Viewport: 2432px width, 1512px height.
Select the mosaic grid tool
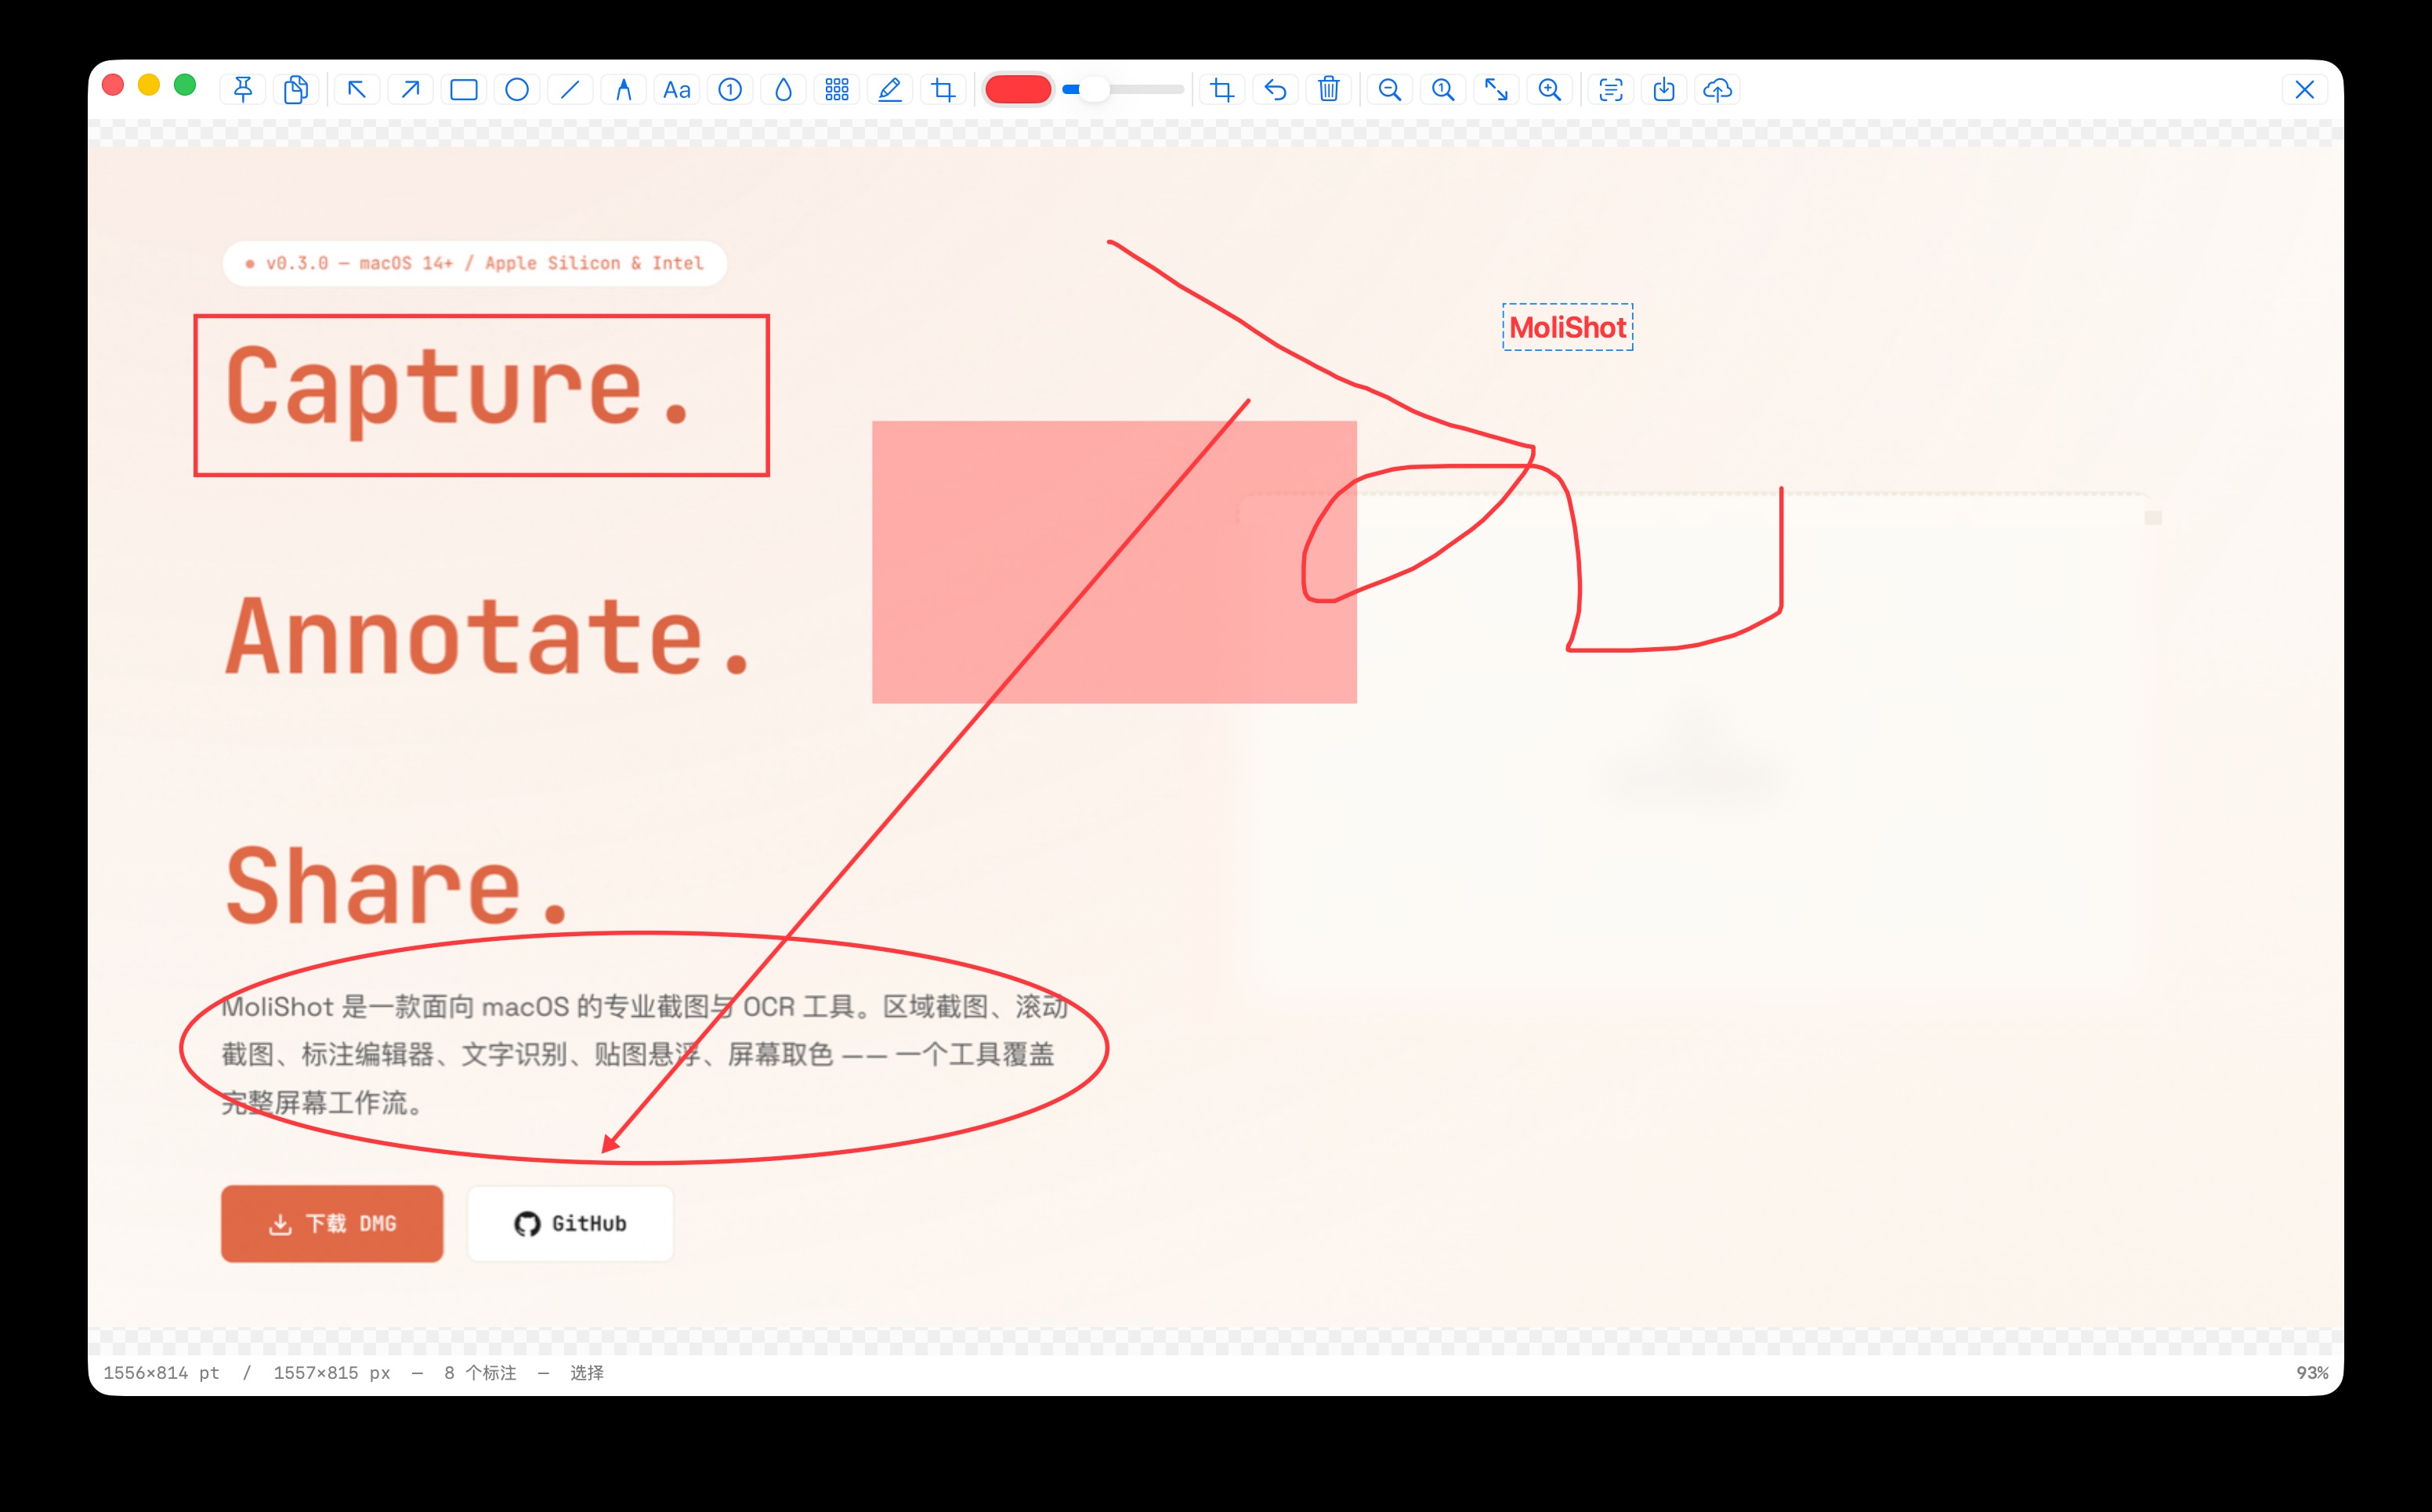coord(837,90)
